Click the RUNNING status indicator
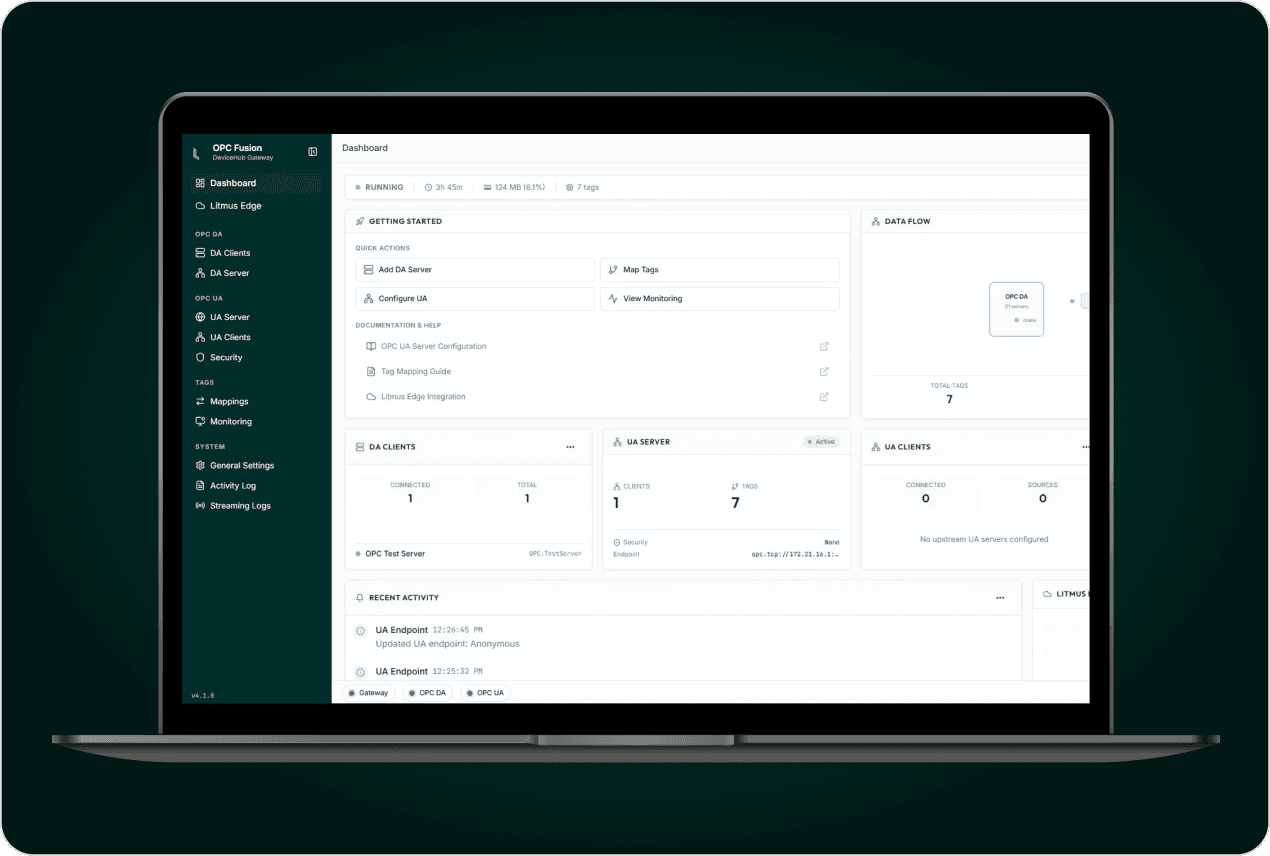Screen dimensions: 1270x856 379,187
